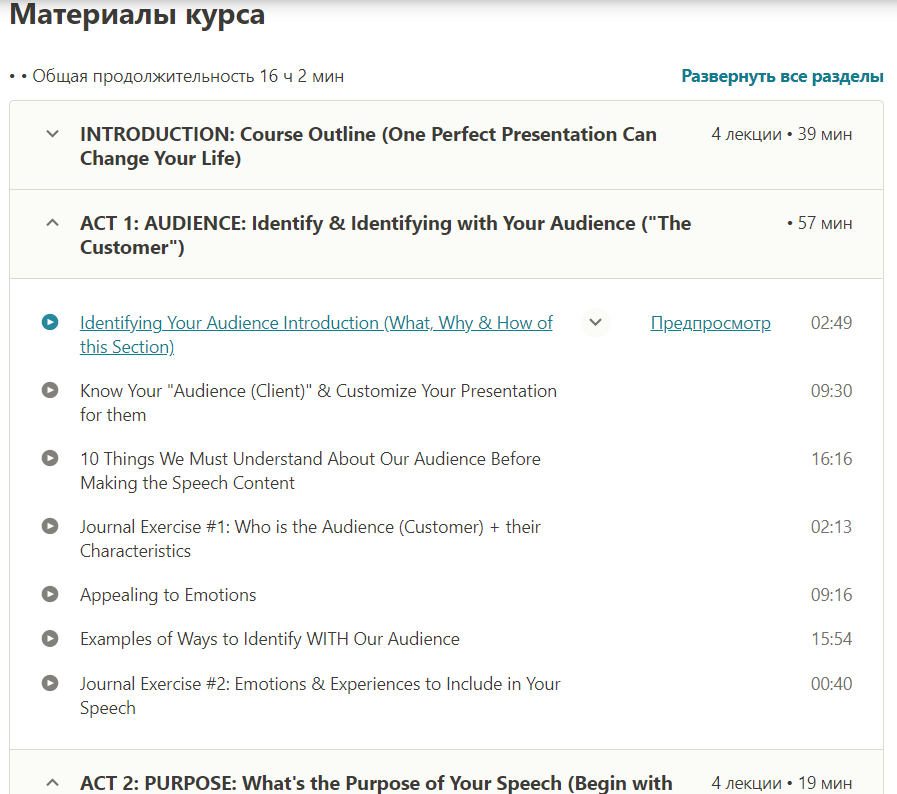This screenshot has width=897, height=794.
Task: Open Предпросмотр preview link
Action: pyautogui.click(x=710, y=323)
